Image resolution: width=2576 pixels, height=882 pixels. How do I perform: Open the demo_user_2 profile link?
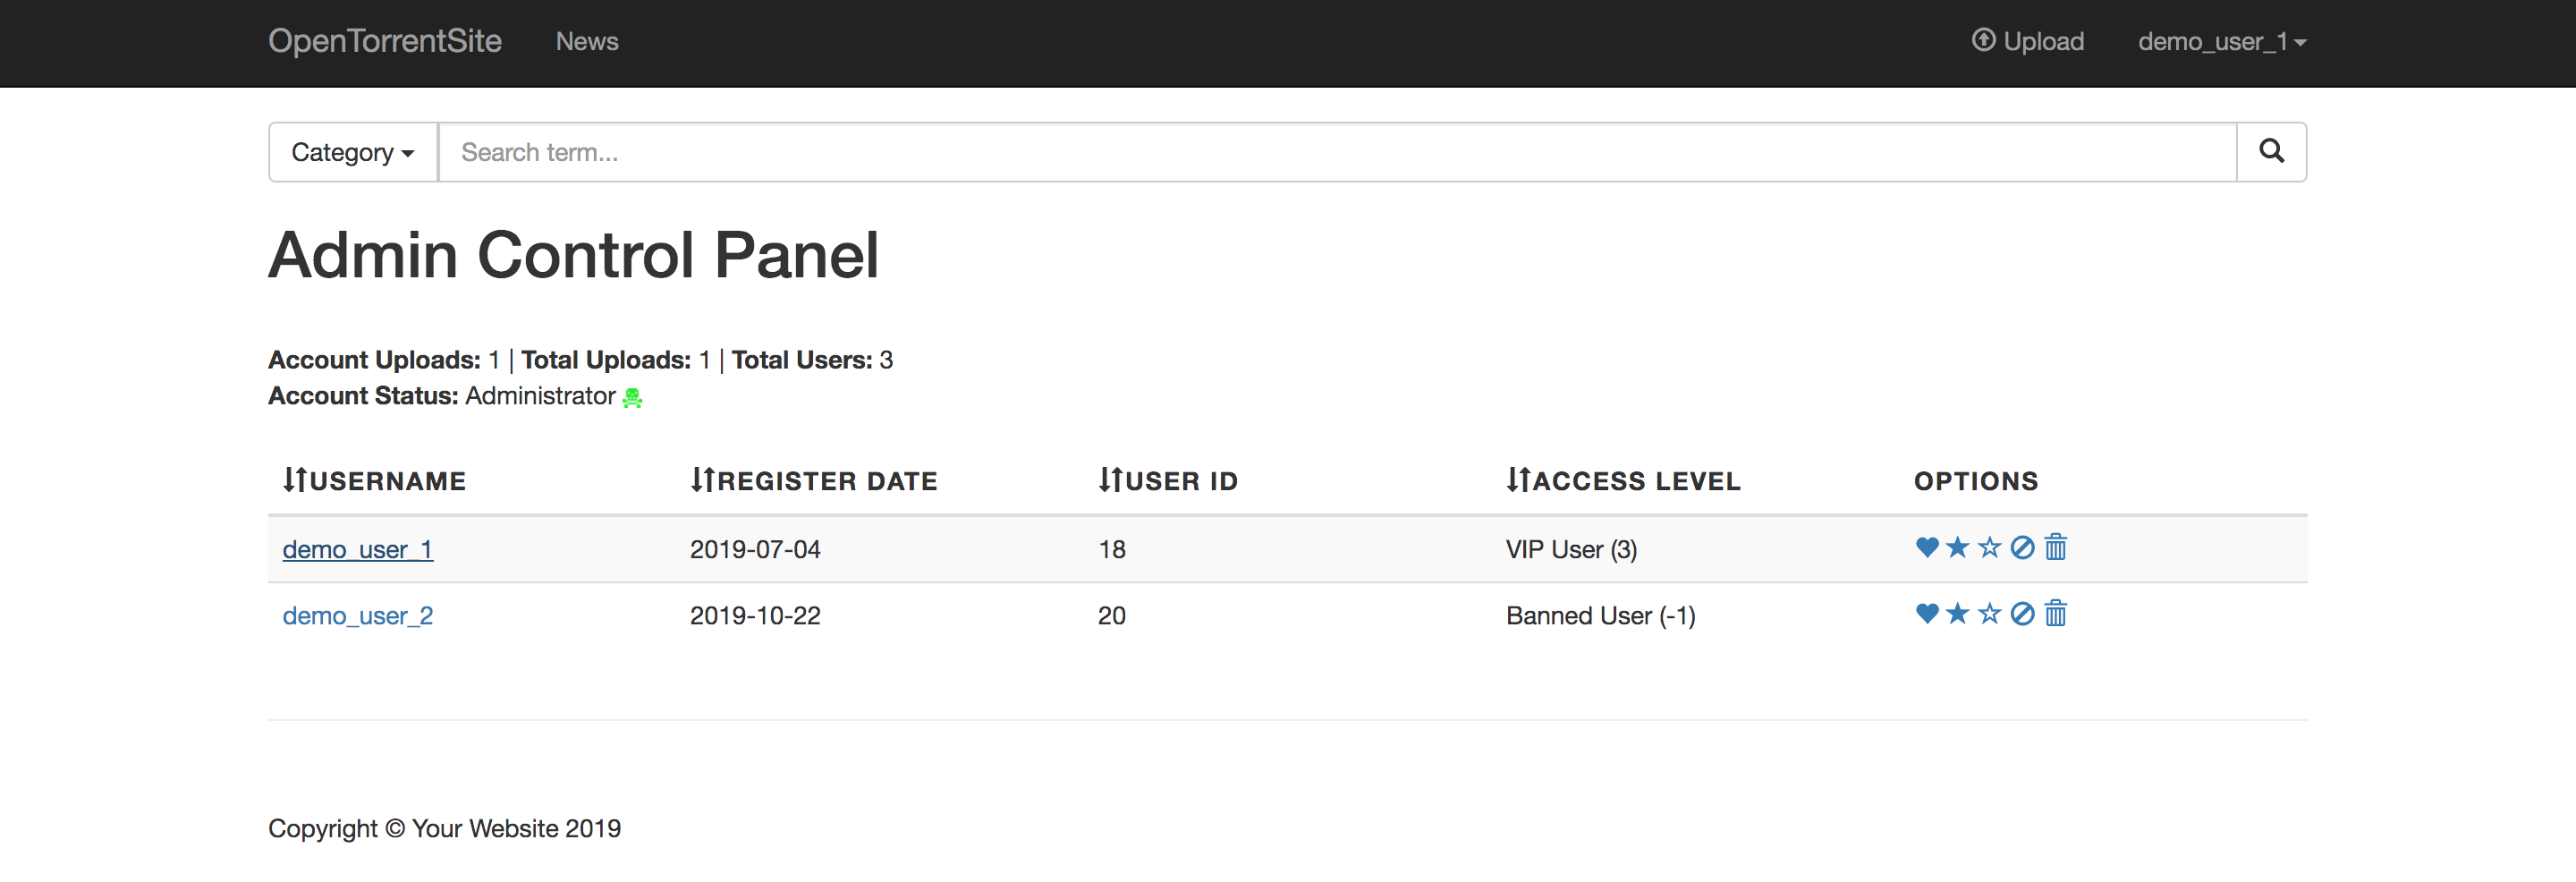coord(357,615)
